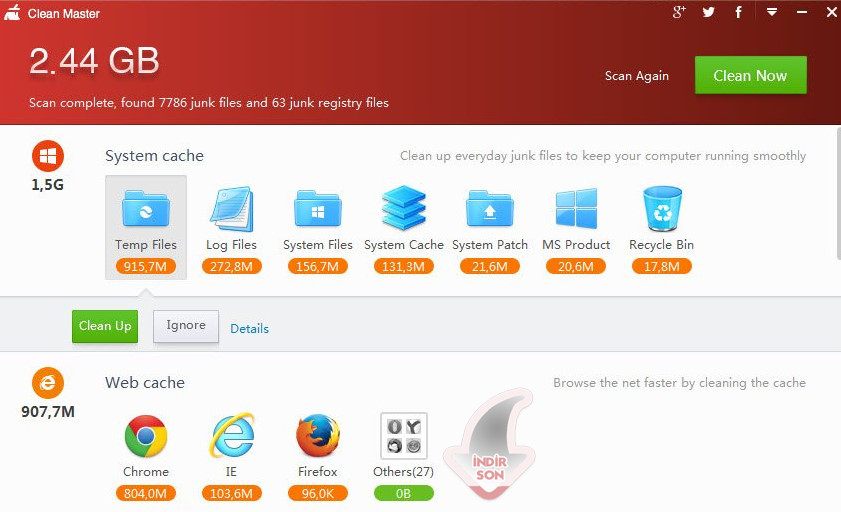The image size is (841, 512).
Task: Open the Google Plus share icon
Action: [x=679, y=12]
